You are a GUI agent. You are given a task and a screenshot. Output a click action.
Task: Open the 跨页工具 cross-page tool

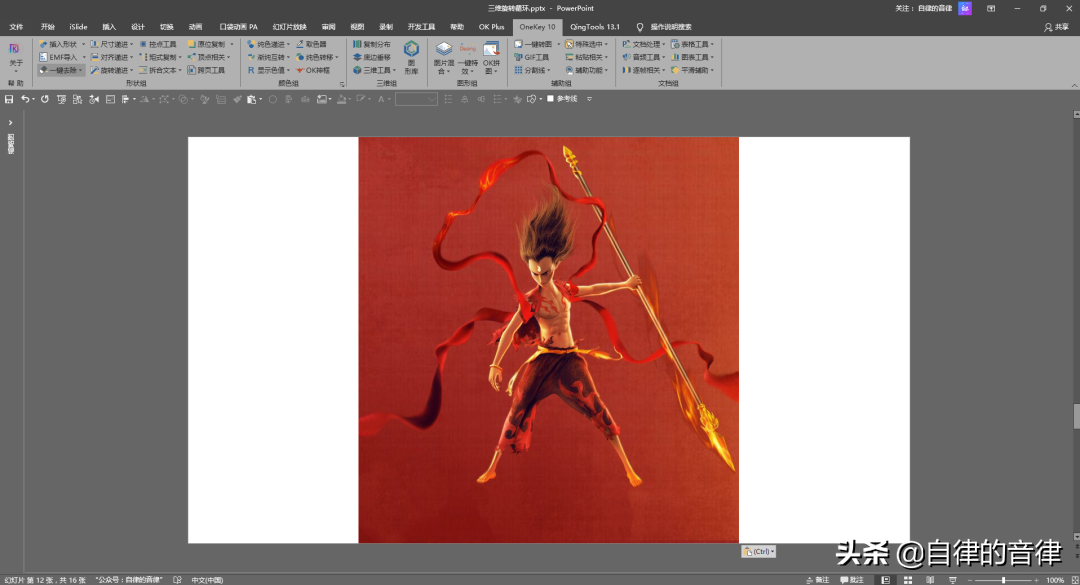pos(206,70)
